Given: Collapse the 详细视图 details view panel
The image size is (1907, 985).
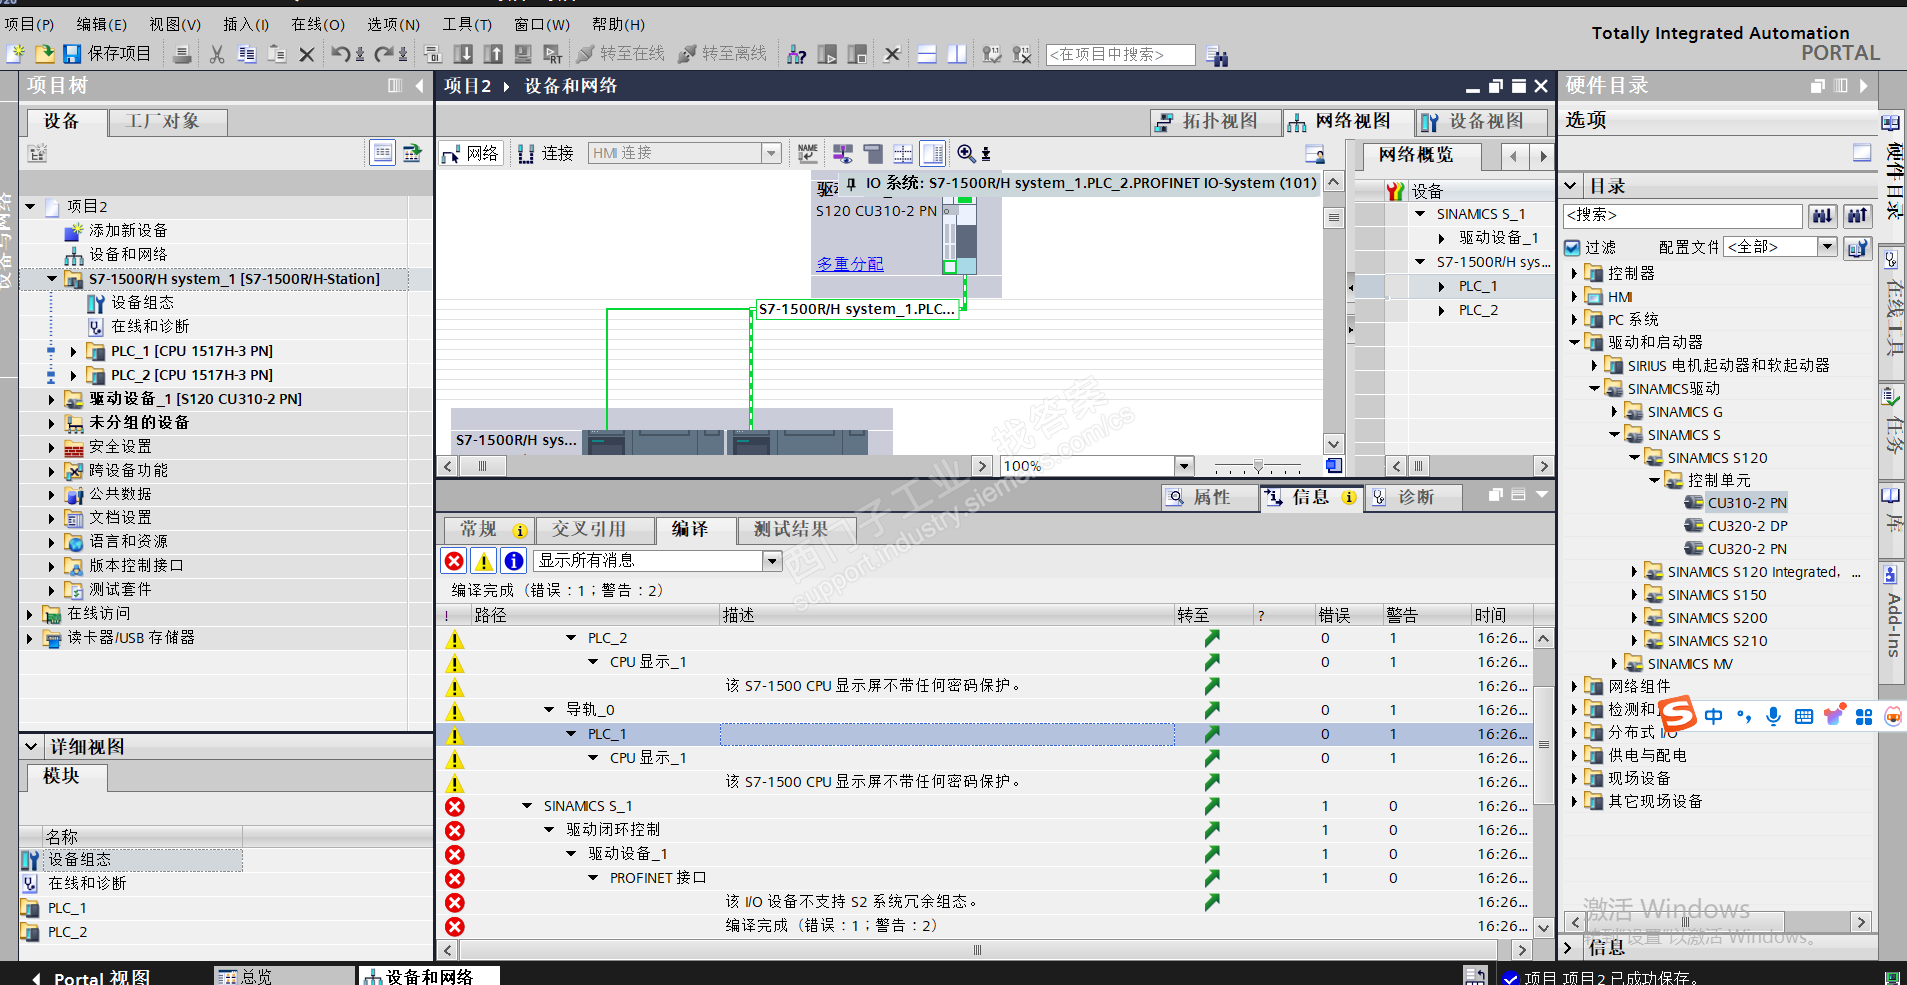Looking at the screenshot, I should click(31, 746).
